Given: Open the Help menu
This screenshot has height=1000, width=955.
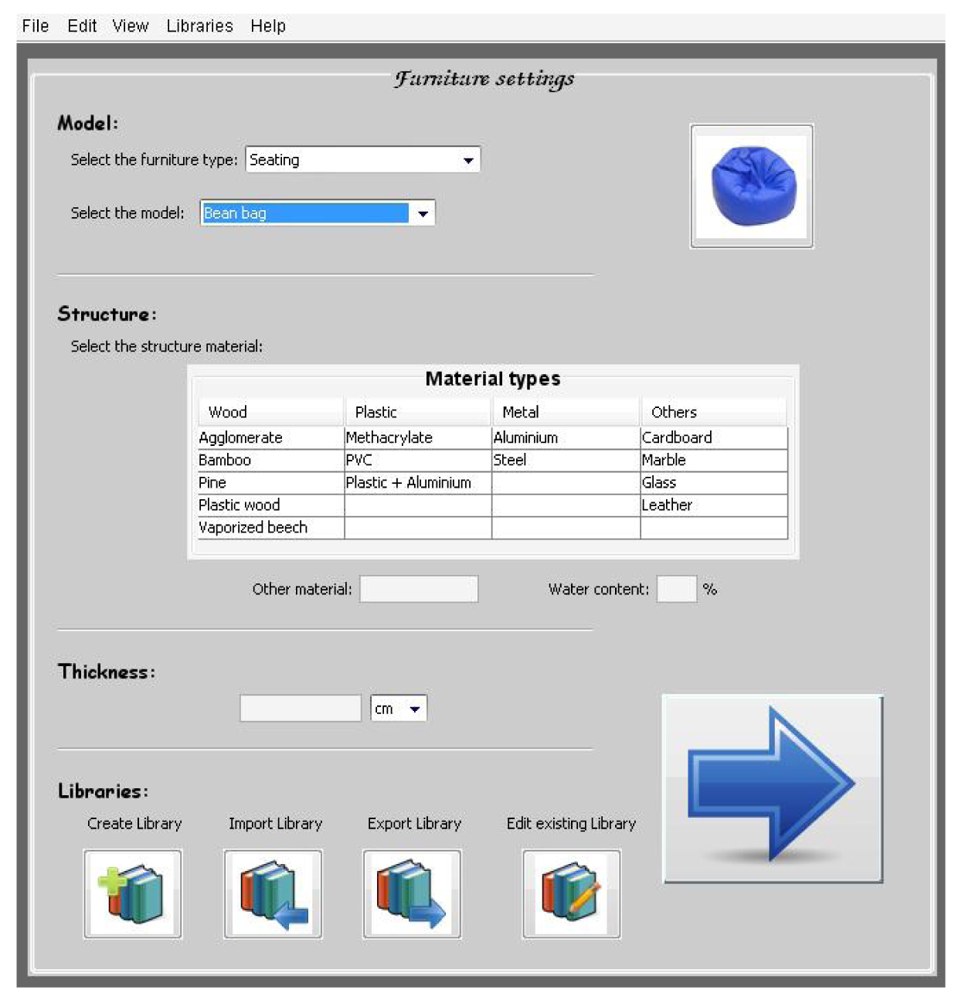Looking at the screenshot, I should 268,26.
